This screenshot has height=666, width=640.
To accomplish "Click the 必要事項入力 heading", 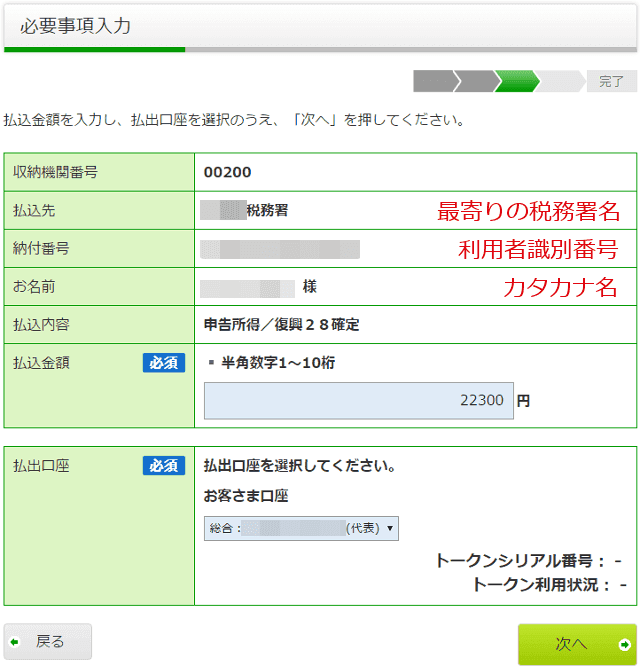I will tap(75, 26).
